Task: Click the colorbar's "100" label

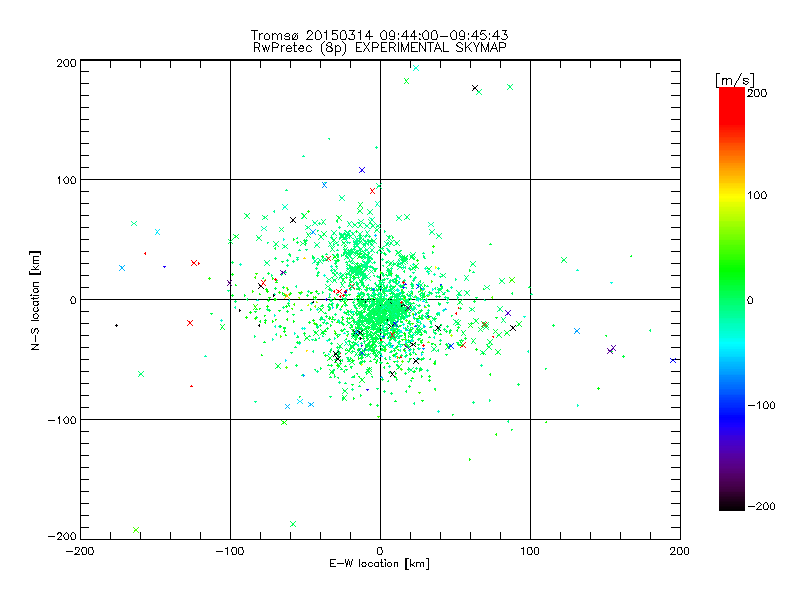Action: 757,195
